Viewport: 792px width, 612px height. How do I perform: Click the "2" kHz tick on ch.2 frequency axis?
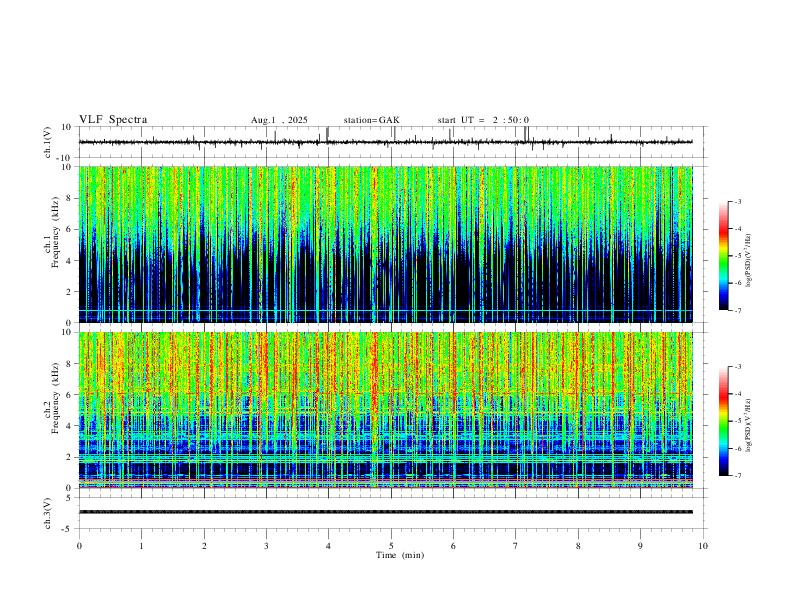pos(69,457)
